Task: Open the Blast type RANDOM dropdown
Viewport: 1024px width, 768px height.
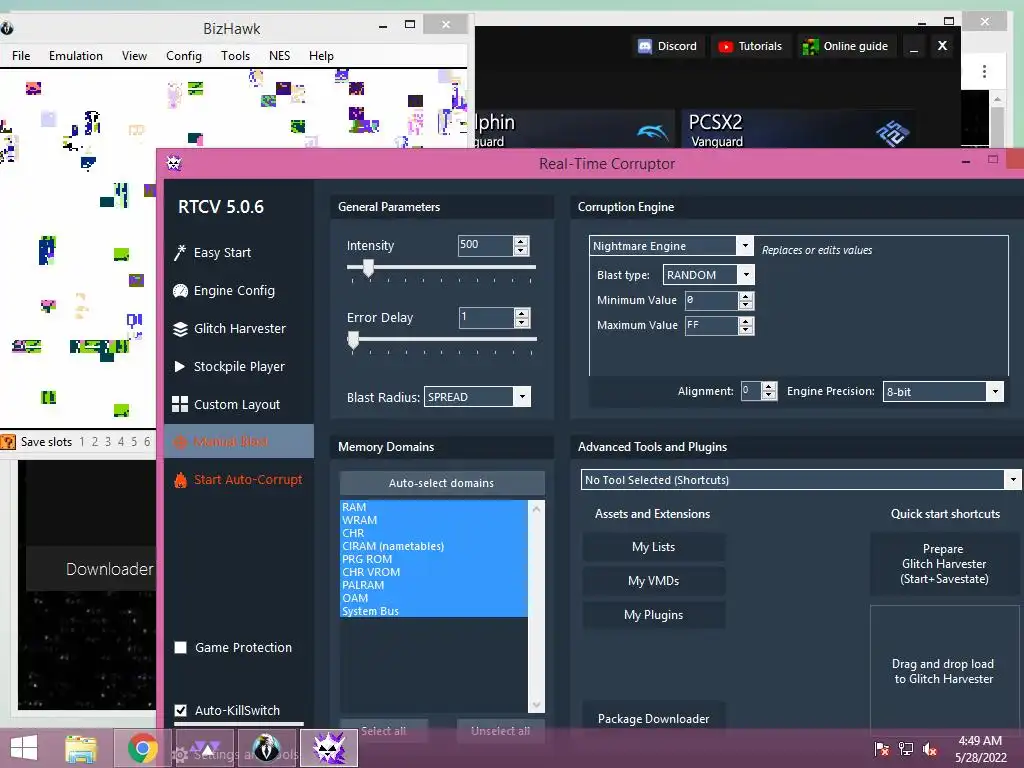Action: click(746, 275)
